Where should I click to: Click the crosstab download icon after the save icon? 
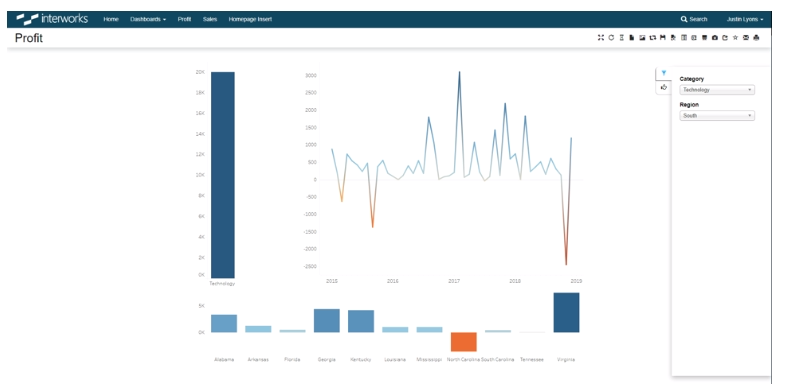pyautogui.click(x=674, y=38)
